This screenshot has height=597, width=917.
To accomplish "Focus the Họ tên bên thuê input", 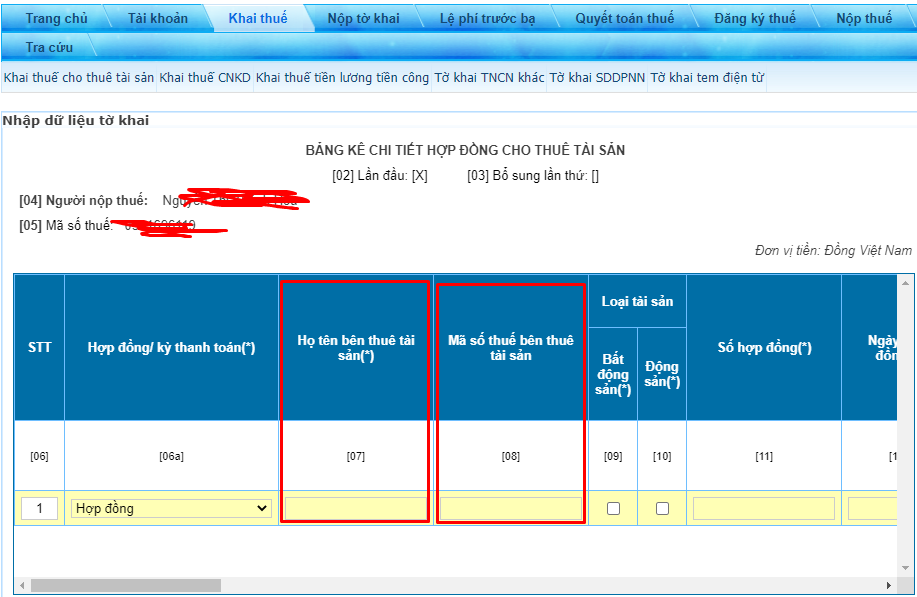I will click(x=355, y=508).
